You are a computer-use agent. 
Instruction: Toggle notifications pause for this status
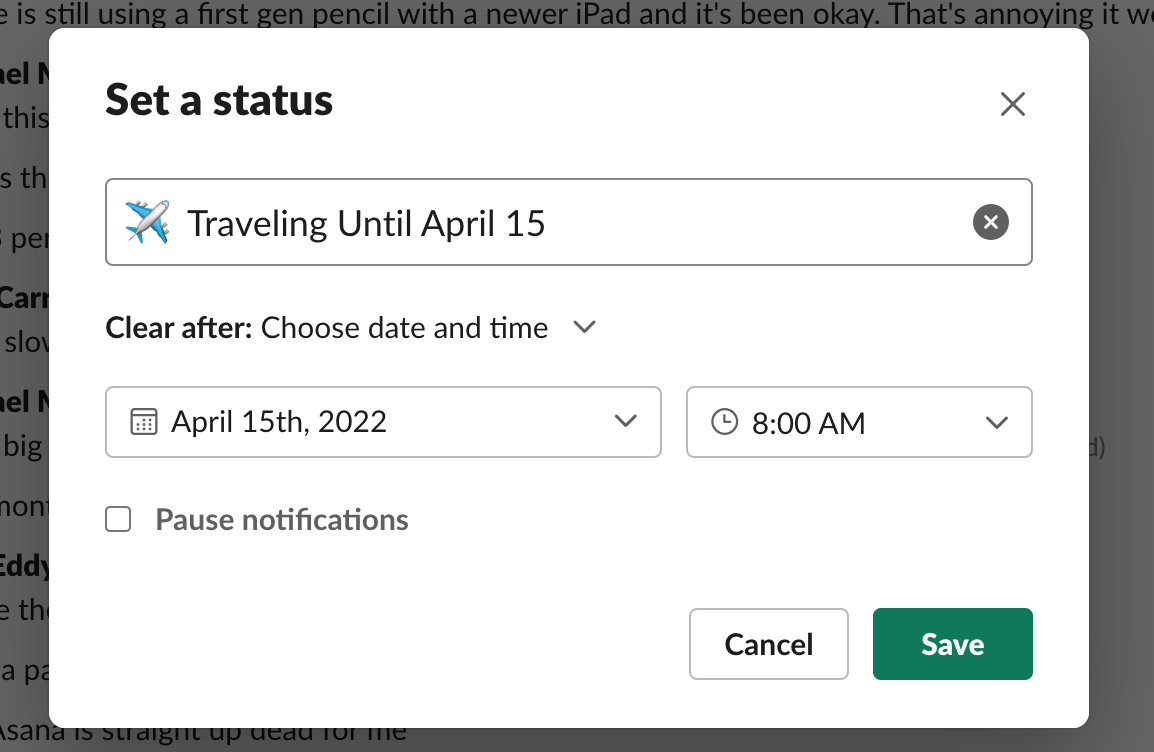[x=118, y=519]
